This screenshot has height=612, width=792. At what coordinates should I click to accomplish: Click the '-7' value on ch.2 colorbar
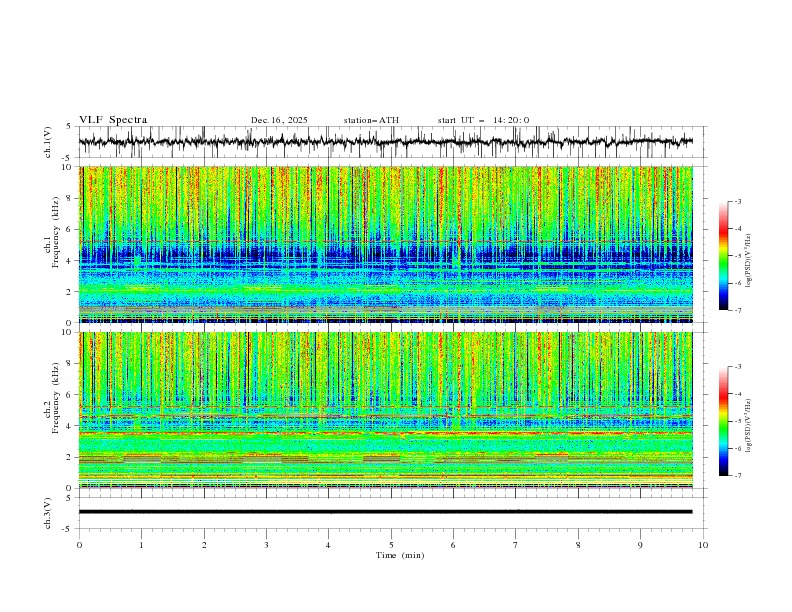pyautogui.click(x=737, y=476)
